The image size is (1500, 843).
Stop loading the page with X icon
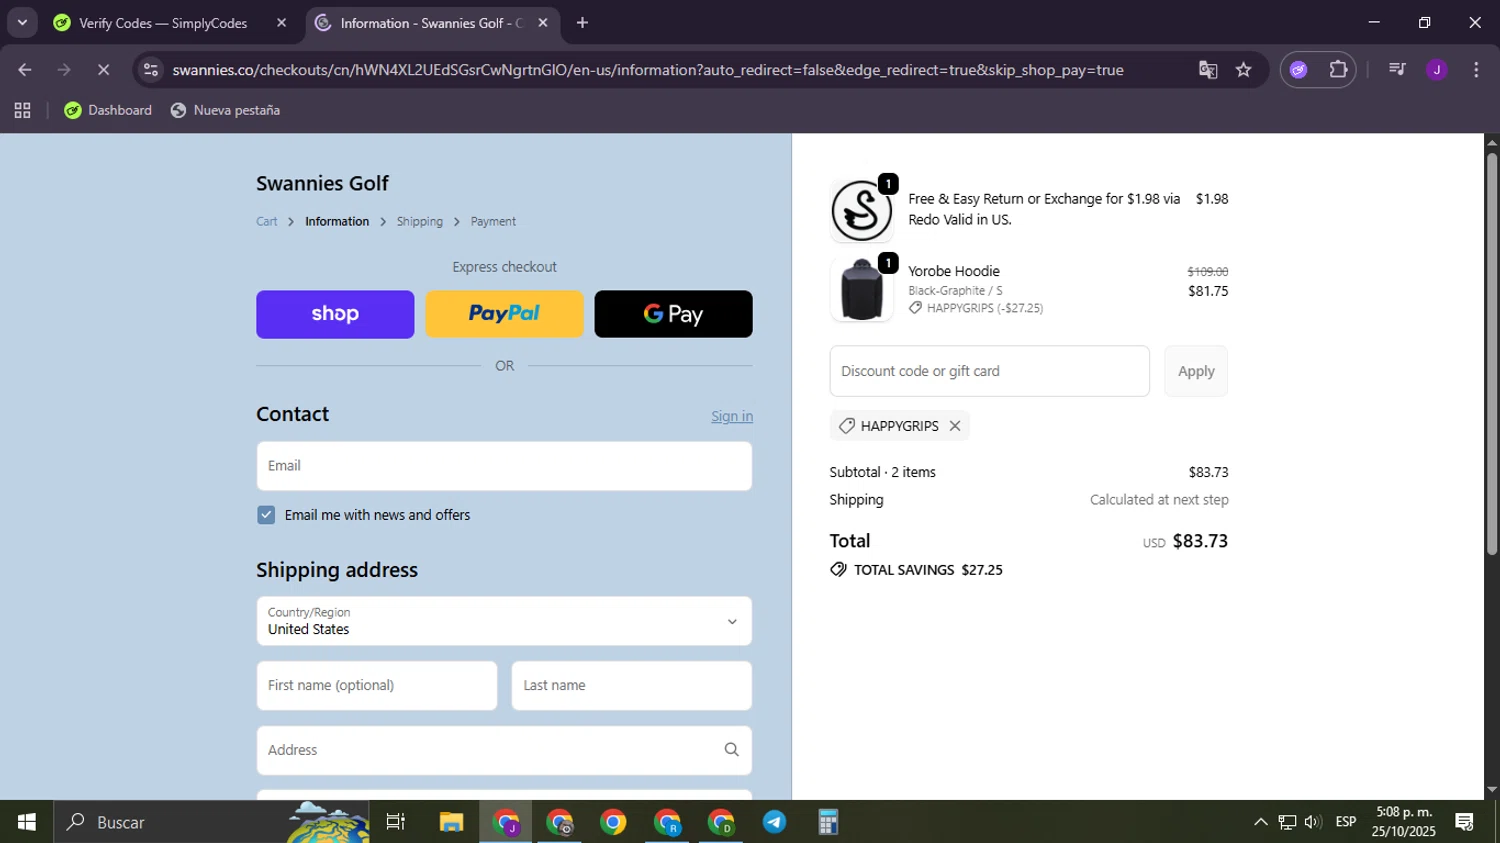103,70
